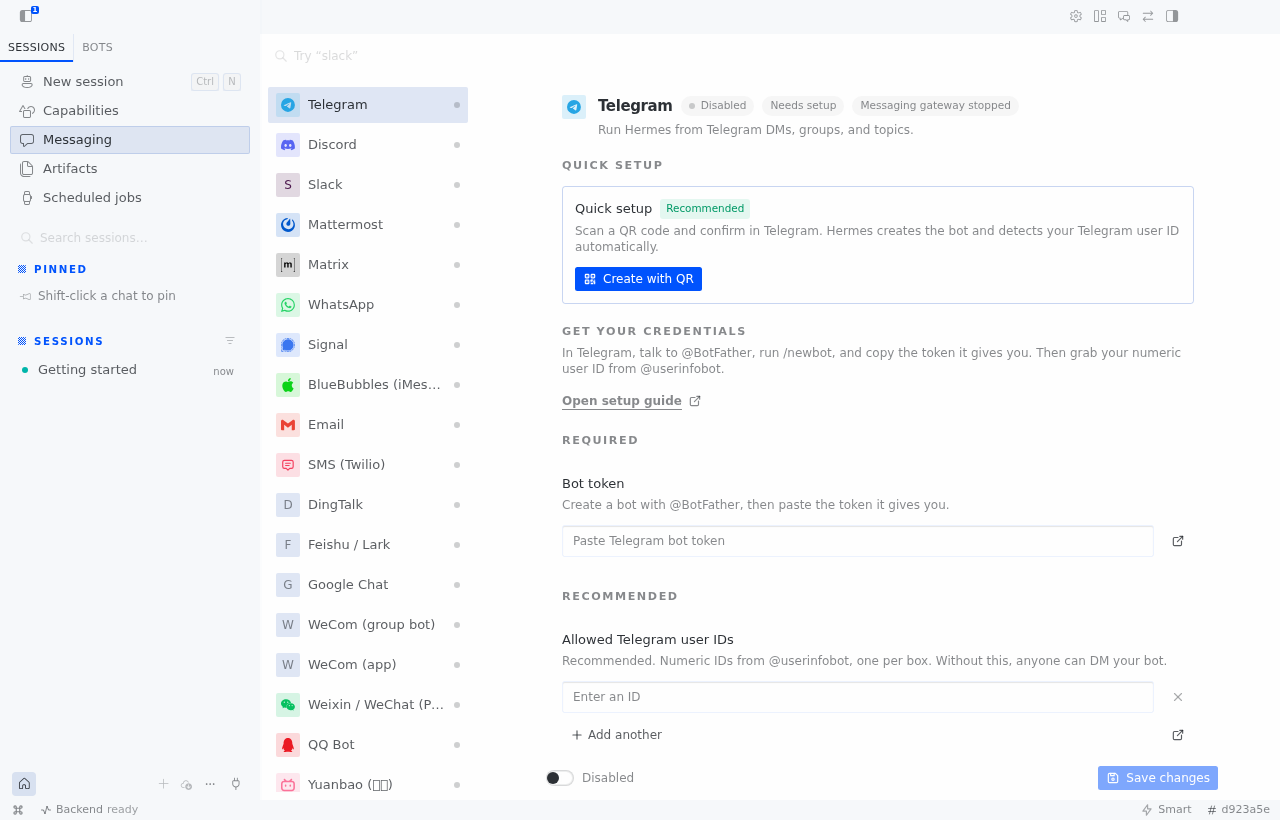Start a New session
This screenshot has width=1280, height=820.
pos(130,82)
